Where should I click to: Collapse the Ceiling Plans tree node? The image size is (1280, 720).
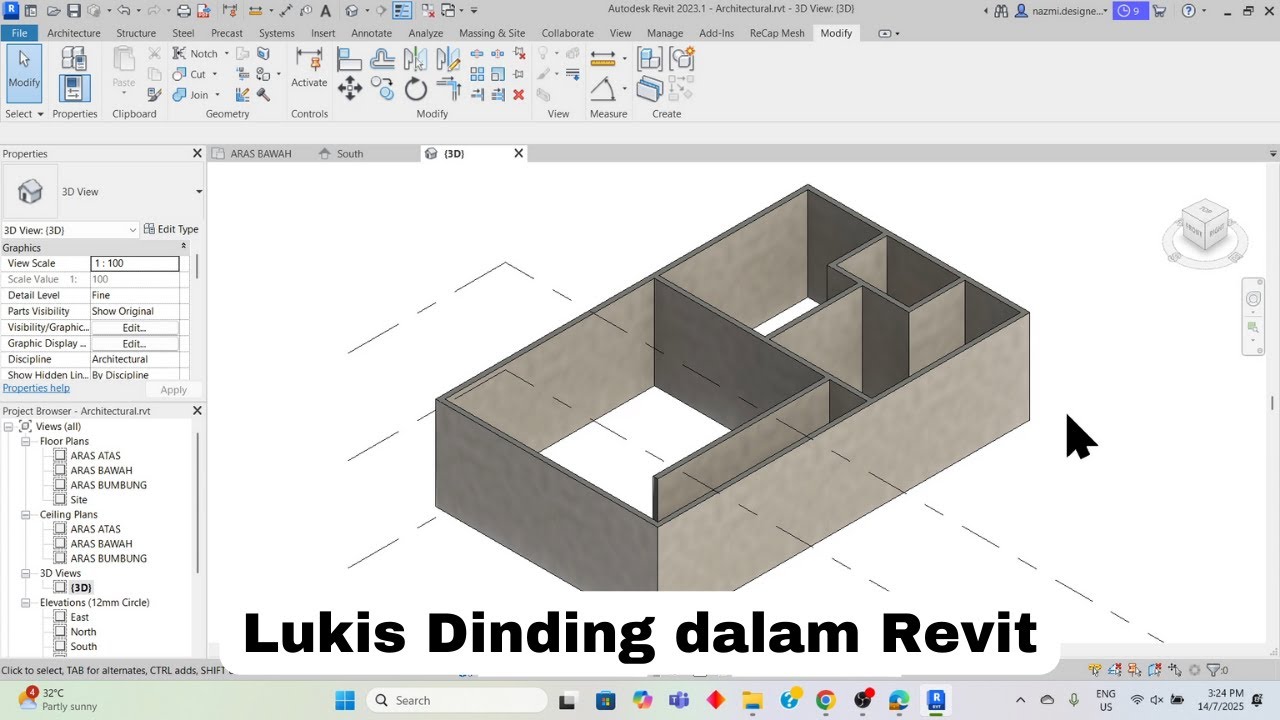[26, 514]
